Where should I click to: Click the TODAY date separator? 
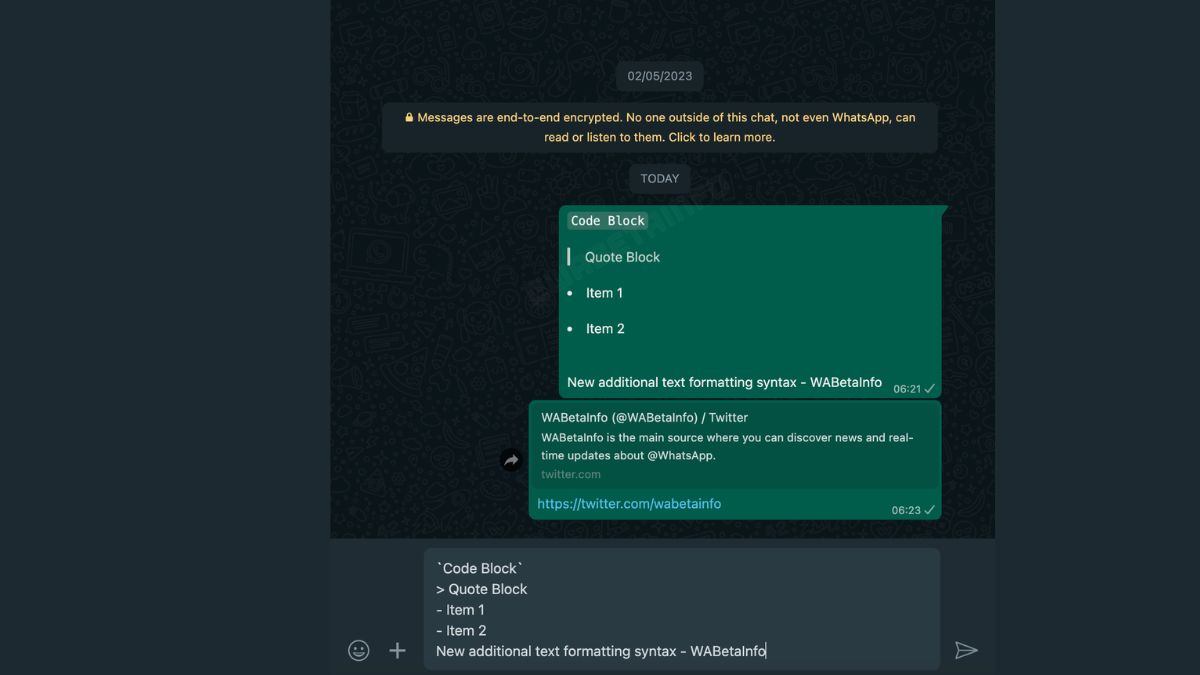(659, 178)
